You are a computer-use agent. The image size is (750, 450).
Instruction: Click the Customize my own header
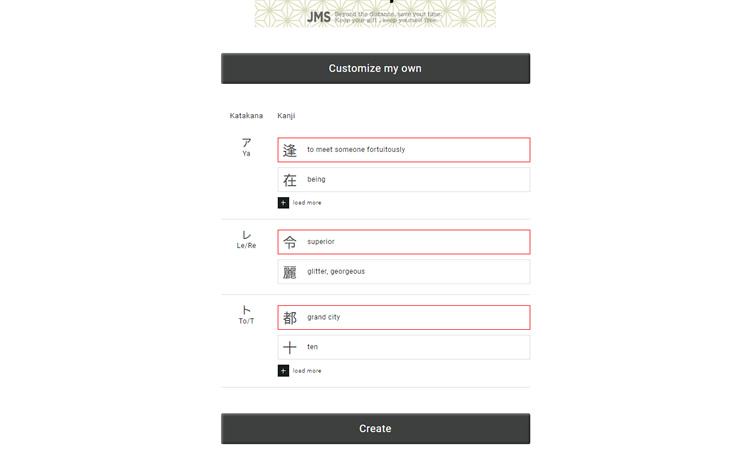click(x=375, y=68)
